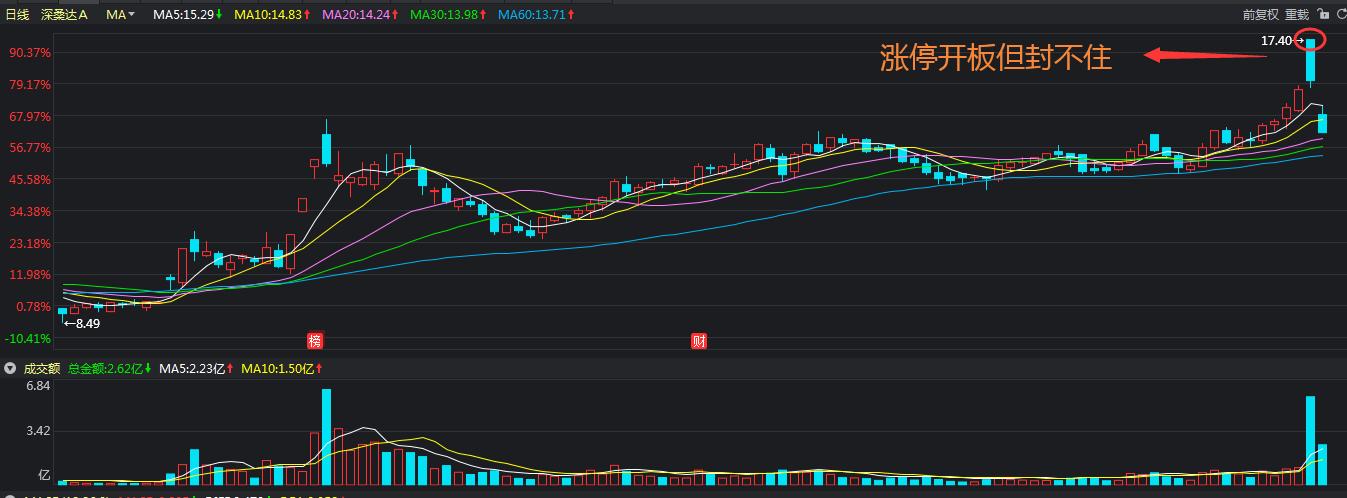Click the 17.40 high price label
This screenshot has height=498, width=1347.
click(1276, 41)
